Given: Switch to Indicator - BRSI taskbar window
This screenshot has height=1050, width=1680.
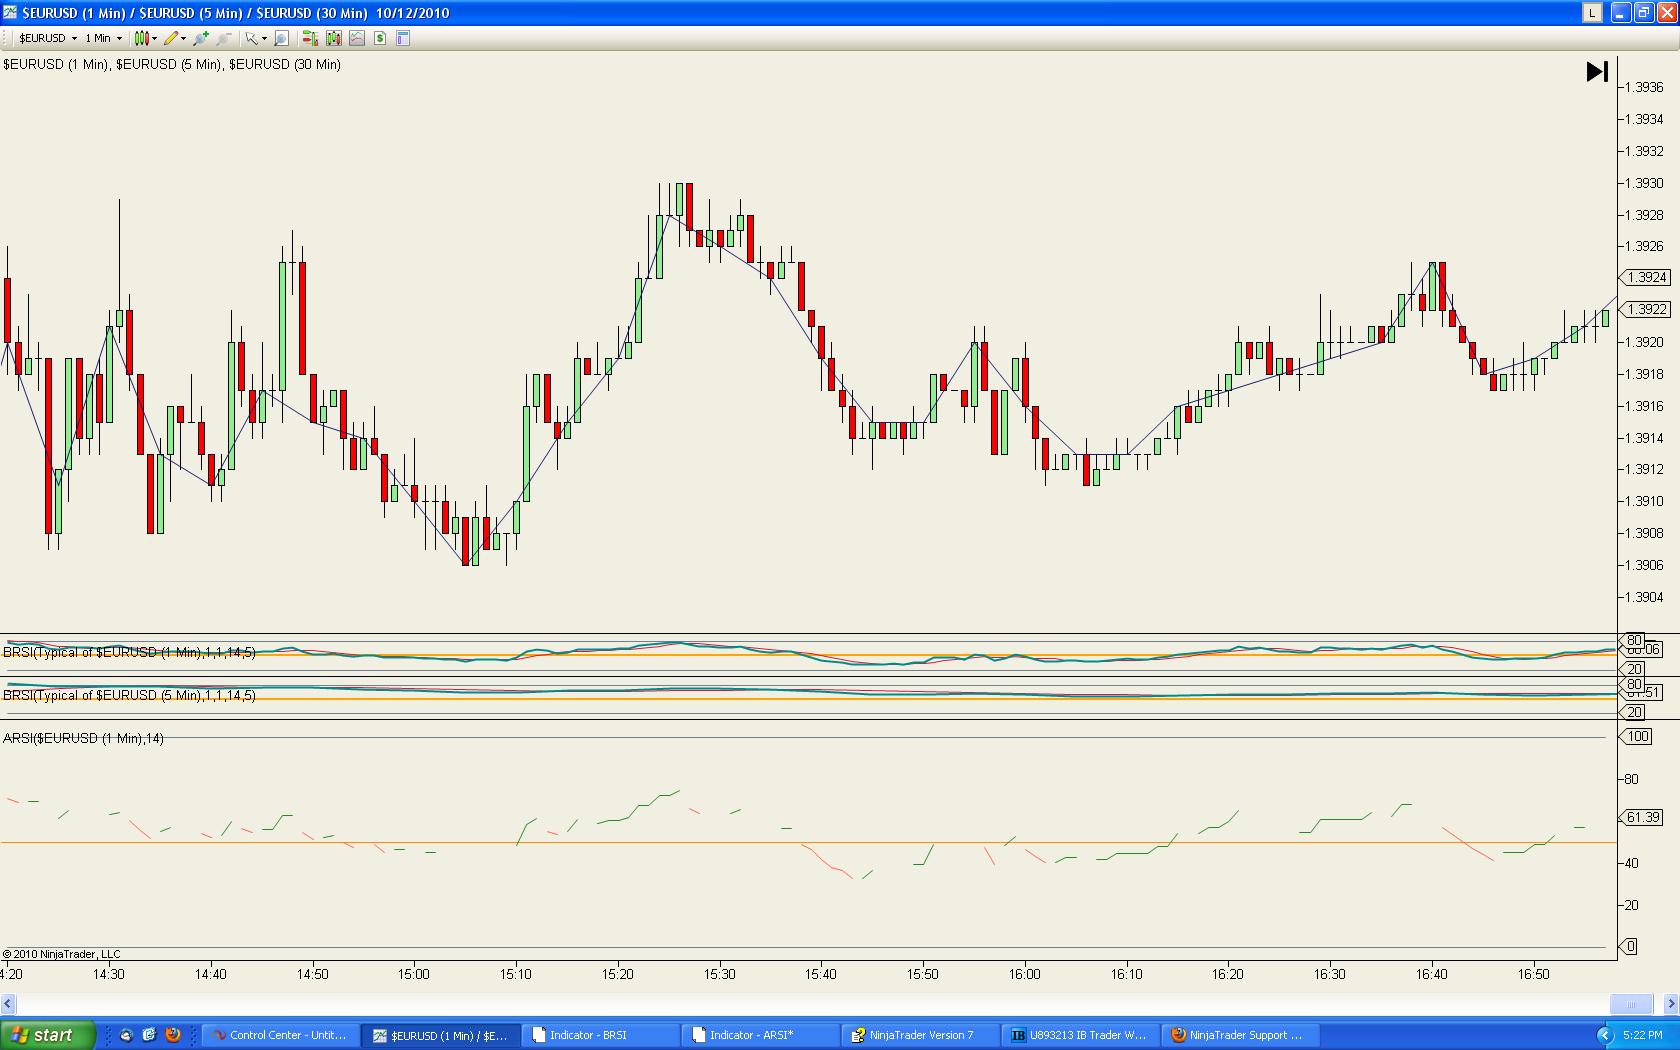Looking at the screenshot, I should point(600,1035).
